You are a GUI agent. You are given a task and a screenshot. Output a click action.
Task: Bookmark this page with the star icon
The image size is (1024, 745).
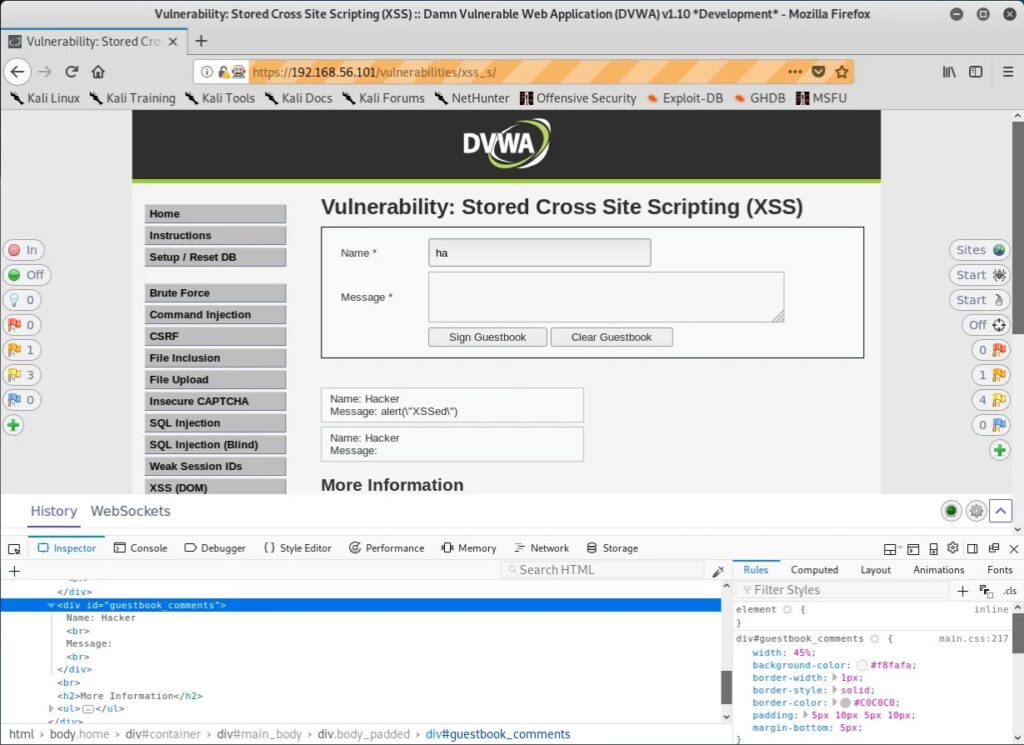click(842, 72)
